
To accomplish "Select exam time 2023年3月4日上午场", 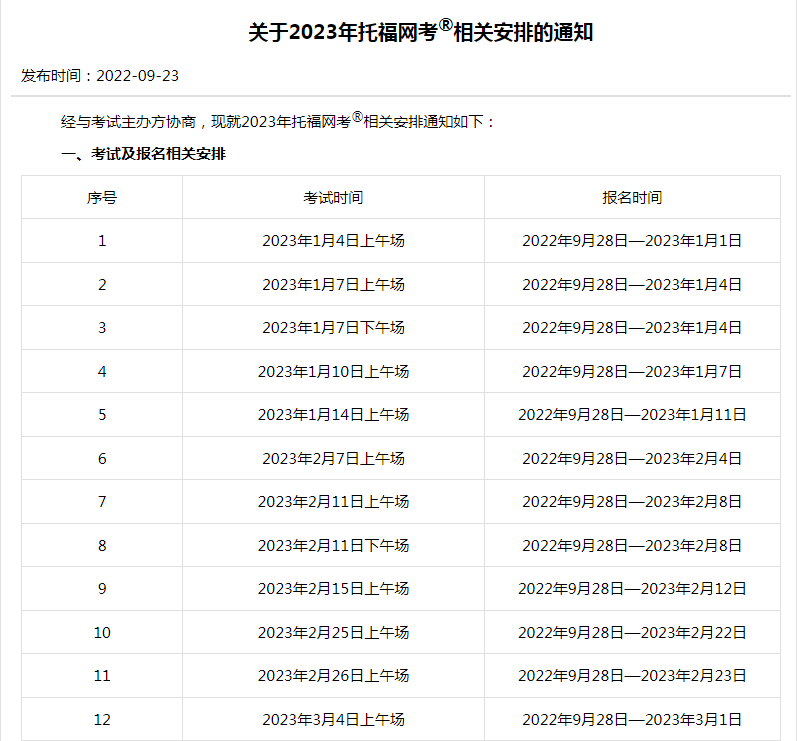I will pyautogui.click(x=333, y=720).
